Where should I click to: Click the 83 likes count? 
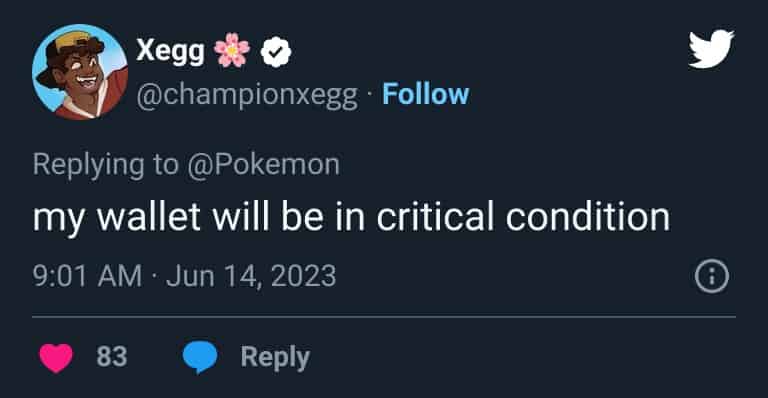pos(112,356)
